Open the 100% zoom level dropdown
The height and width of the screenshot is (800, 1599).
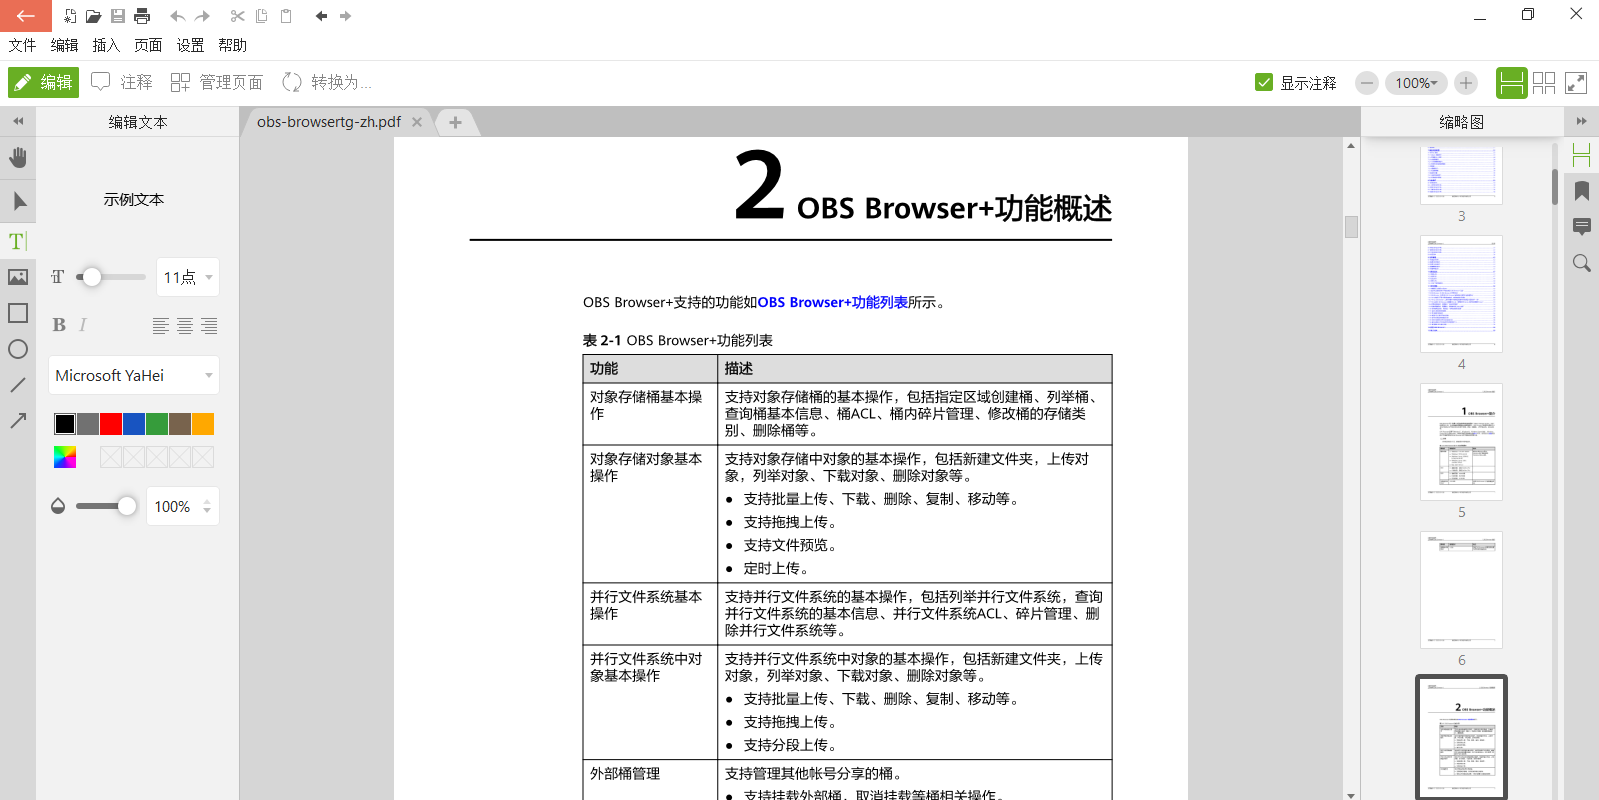1416,83
